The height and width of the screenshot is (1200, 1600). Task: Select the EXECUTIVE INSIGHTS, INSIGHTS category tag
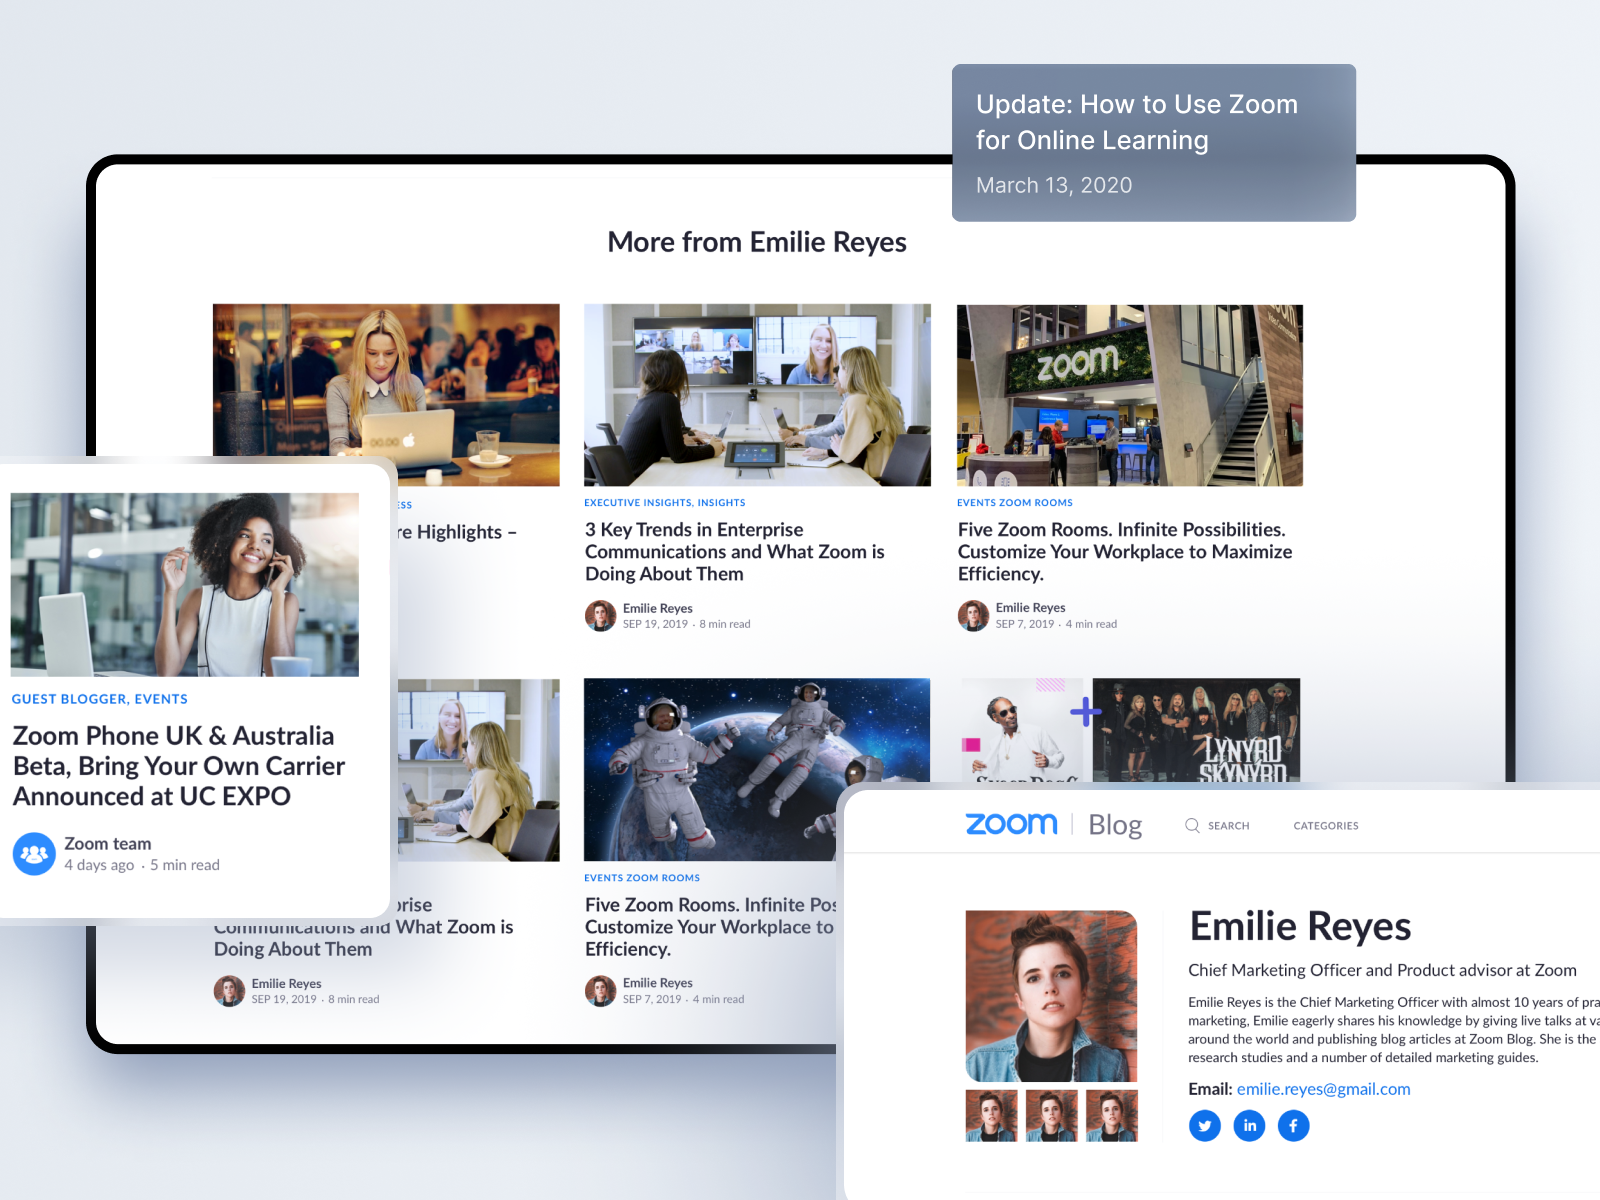pos(664,502)
